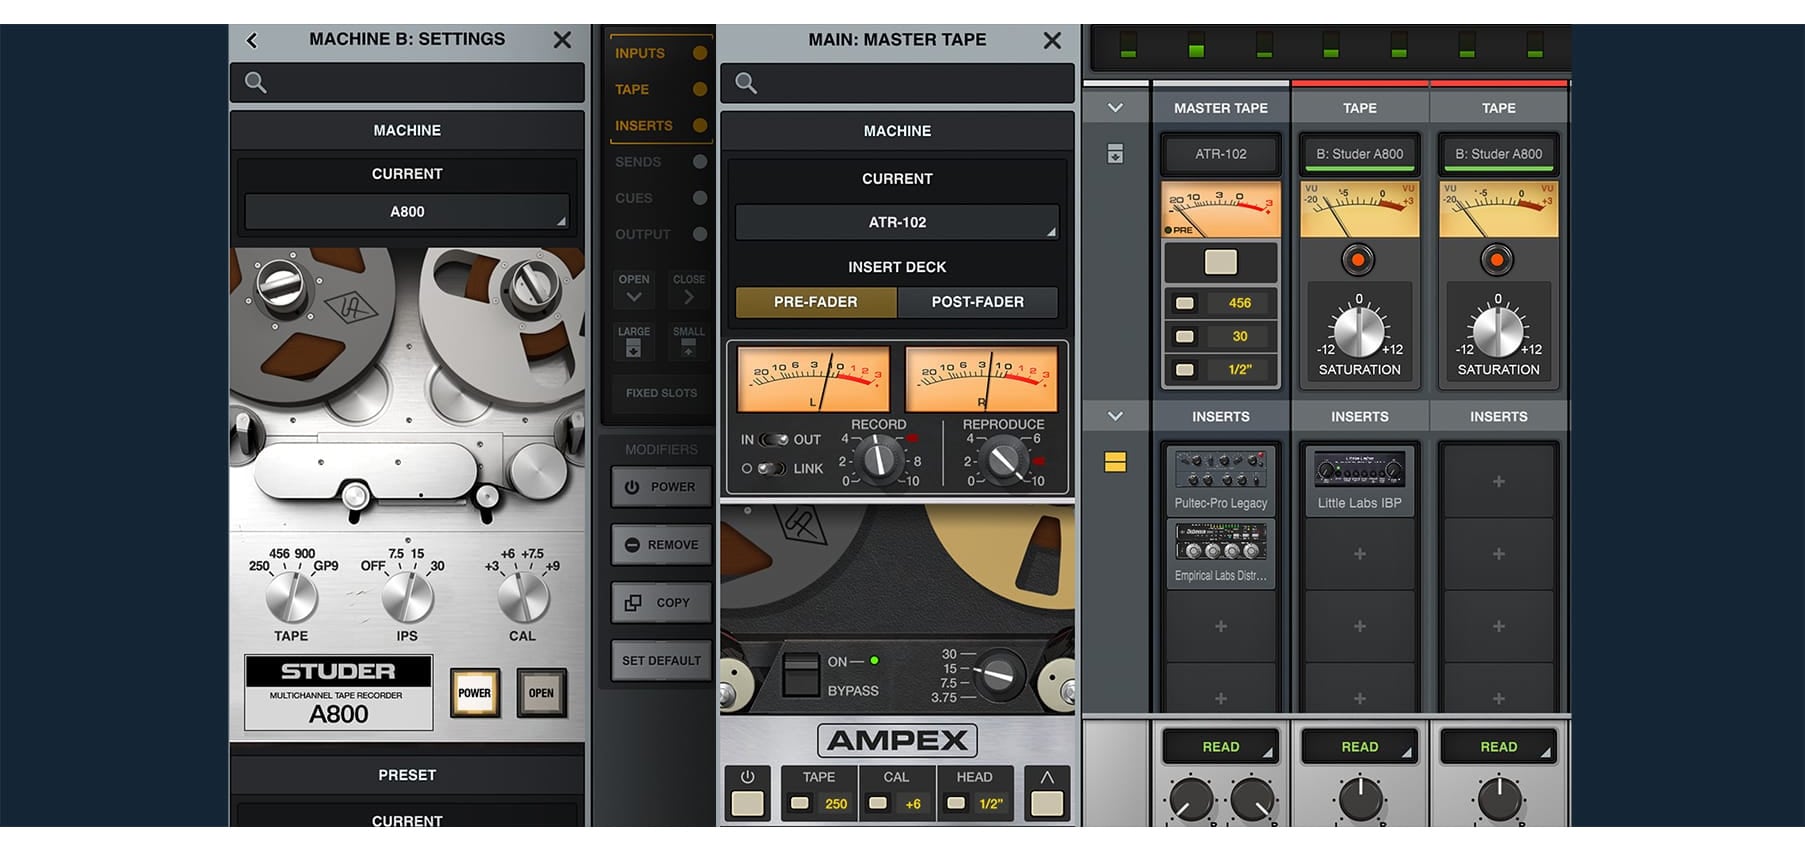This screenshot has height=851, width=1805.
Task: Open the ATR-102 machine dropdown
Action: click(897, 222)
